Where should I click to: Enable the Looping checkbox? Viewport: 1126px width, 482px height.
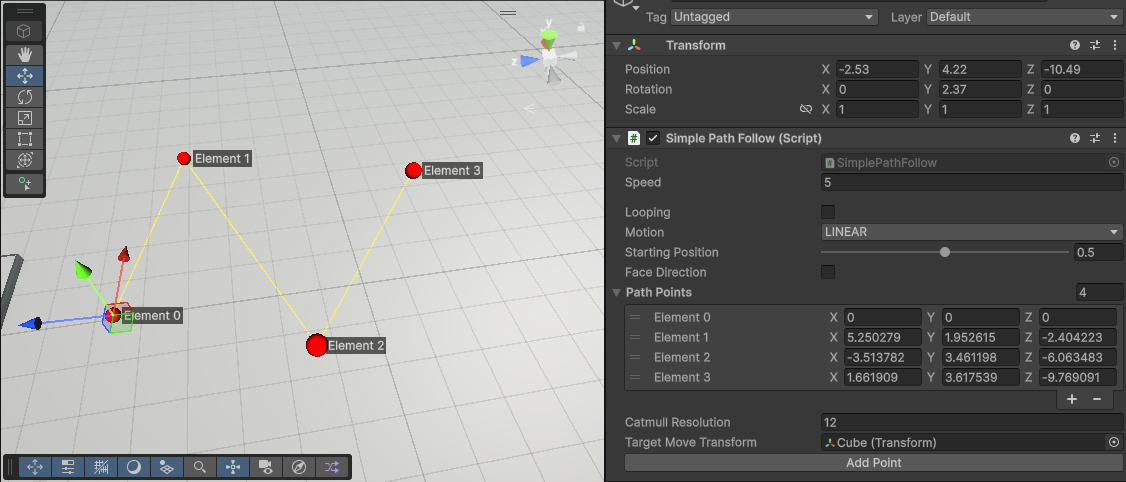[828, 212]
